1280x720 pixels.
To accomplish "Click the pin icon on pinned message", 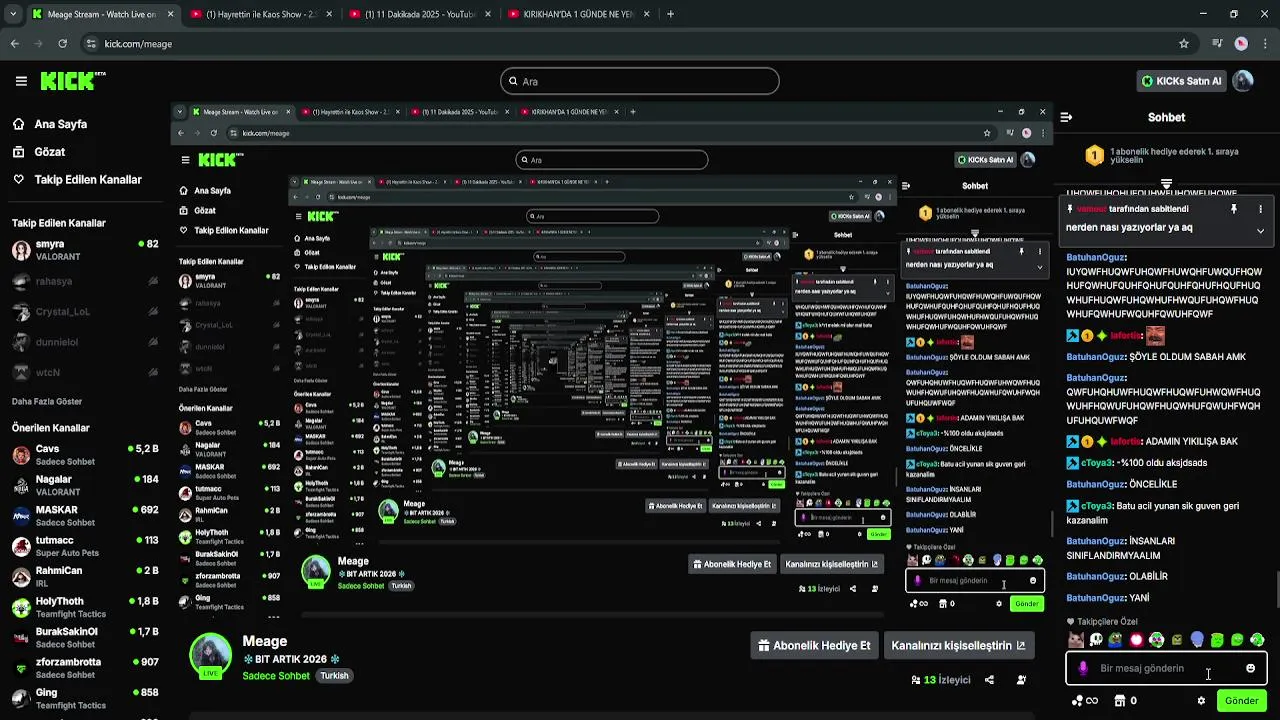I will (x=1234, y=209).
